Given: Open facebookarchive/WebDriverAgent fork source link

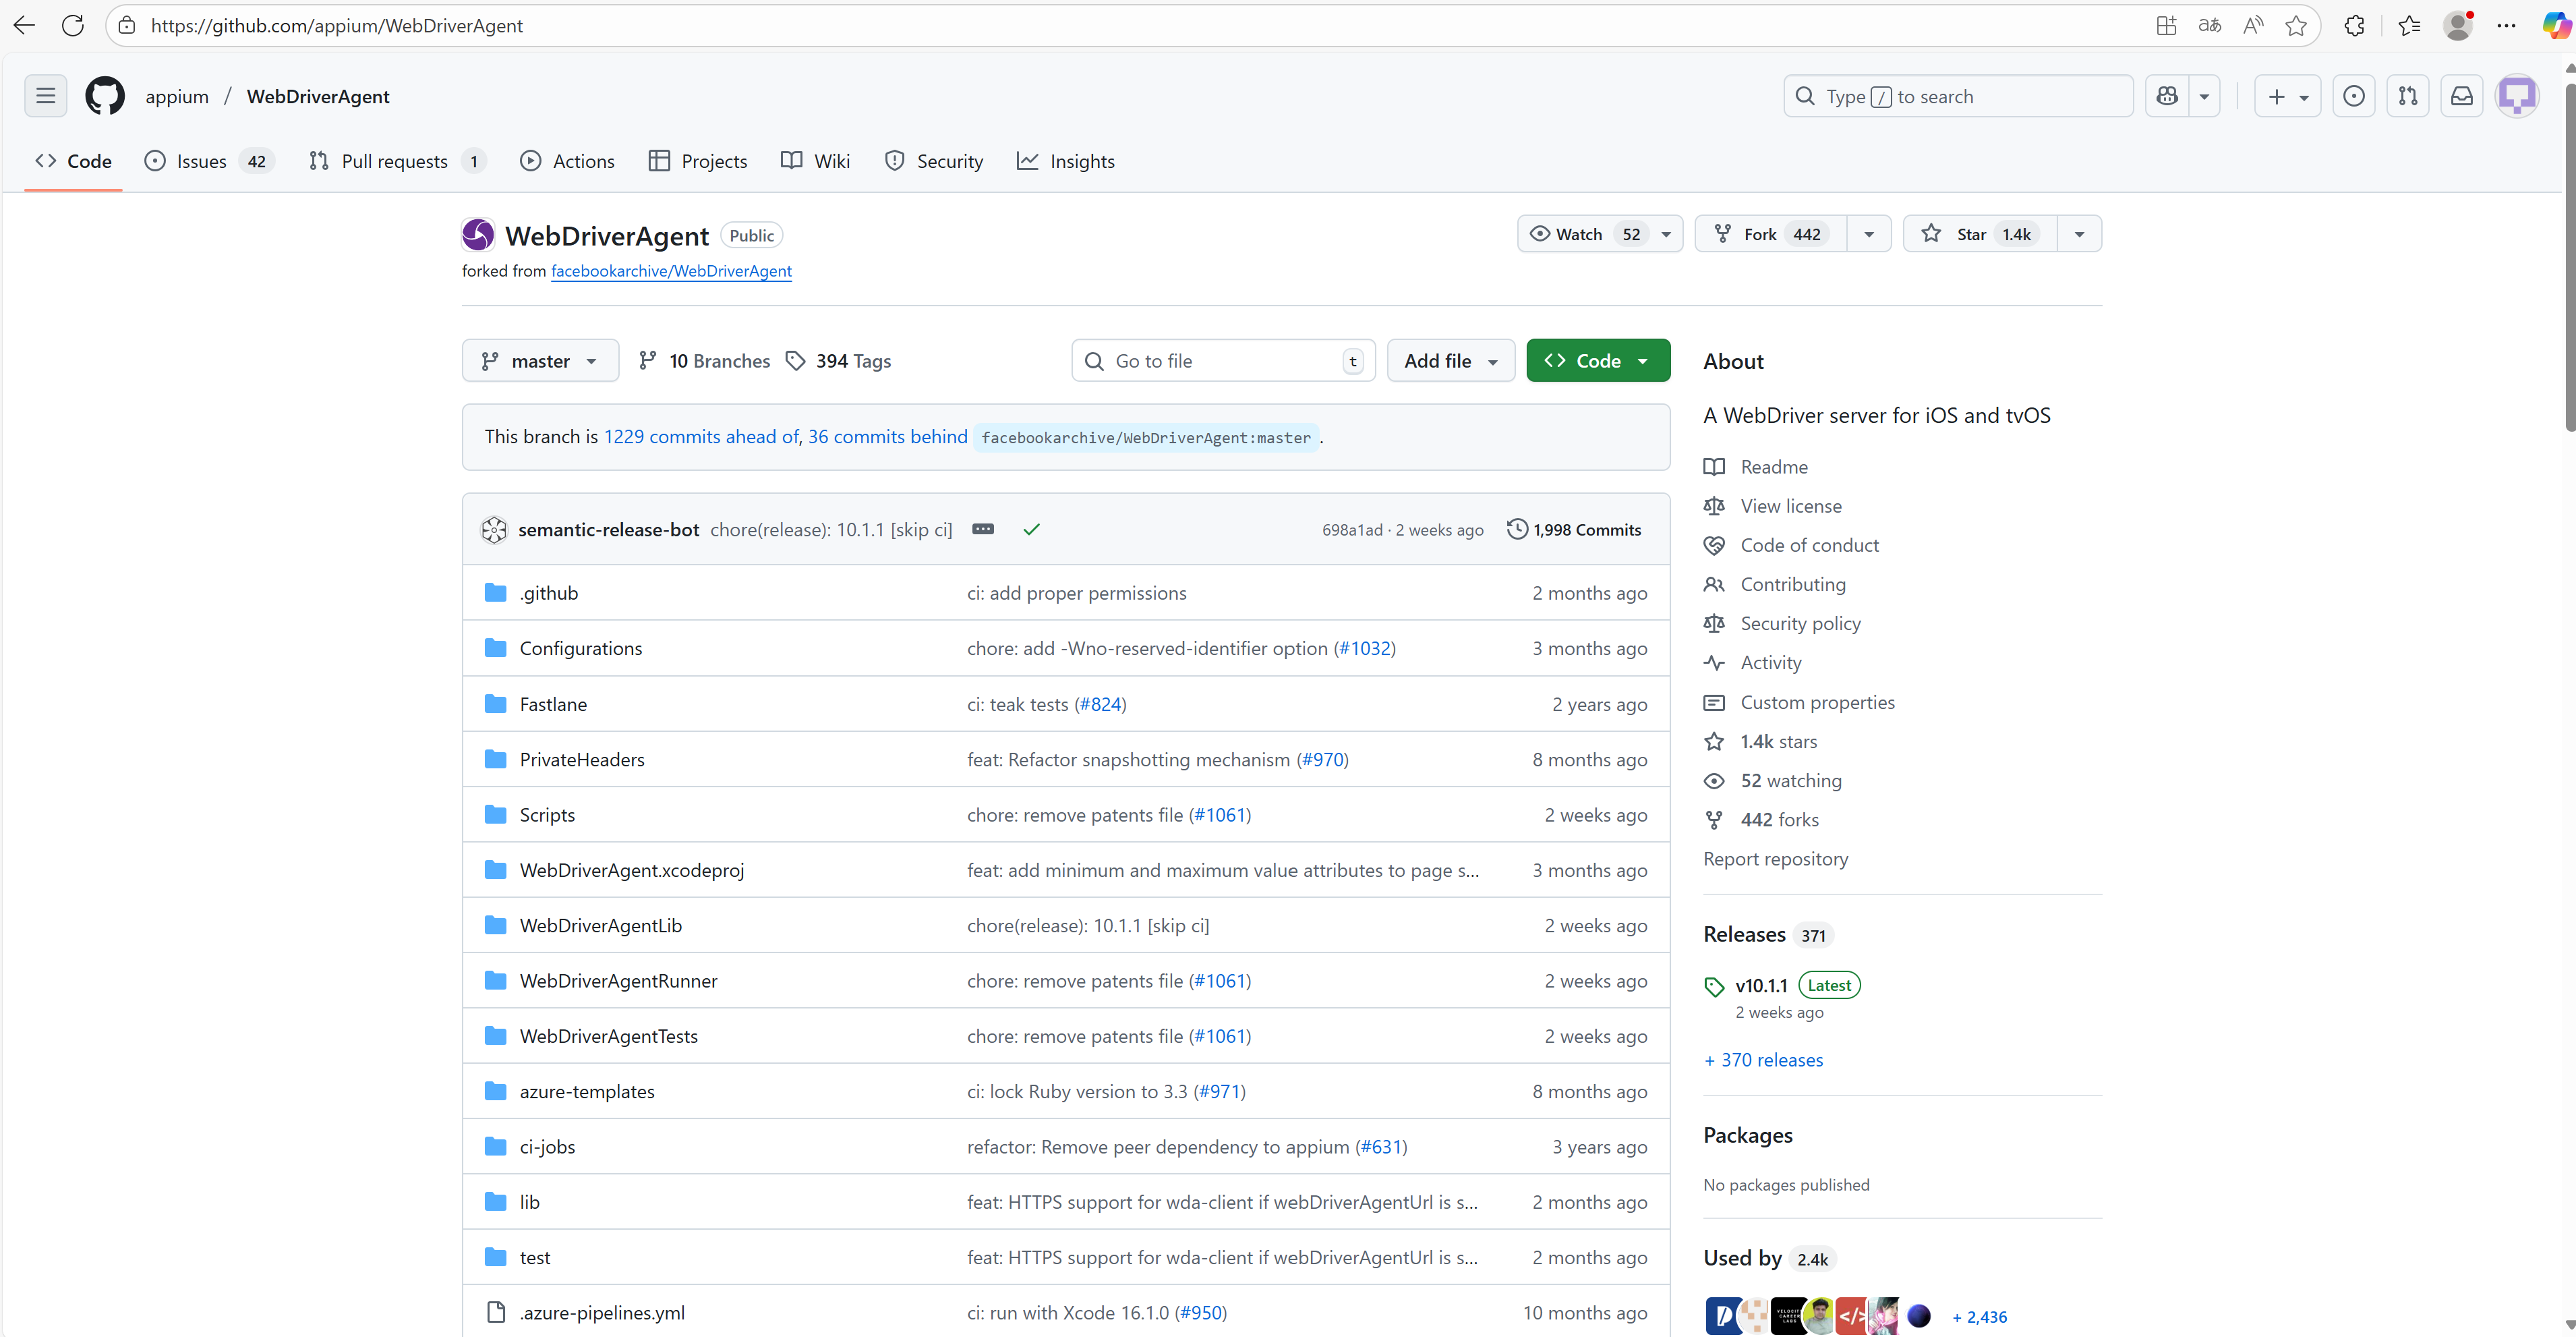Looking at the screenshot, I should [671, 271].
